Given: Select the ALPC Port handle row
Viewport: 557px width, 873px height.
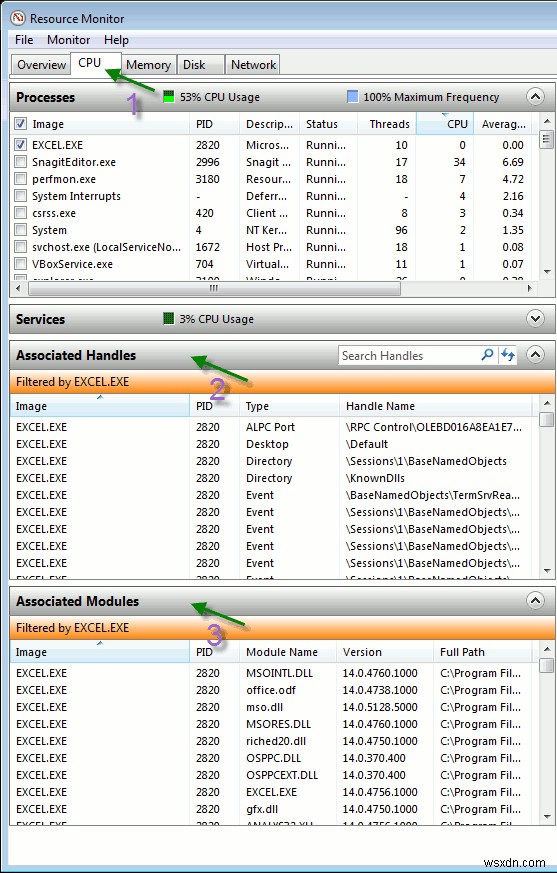Looking at the screenshot, I should (x=271, y=427).
